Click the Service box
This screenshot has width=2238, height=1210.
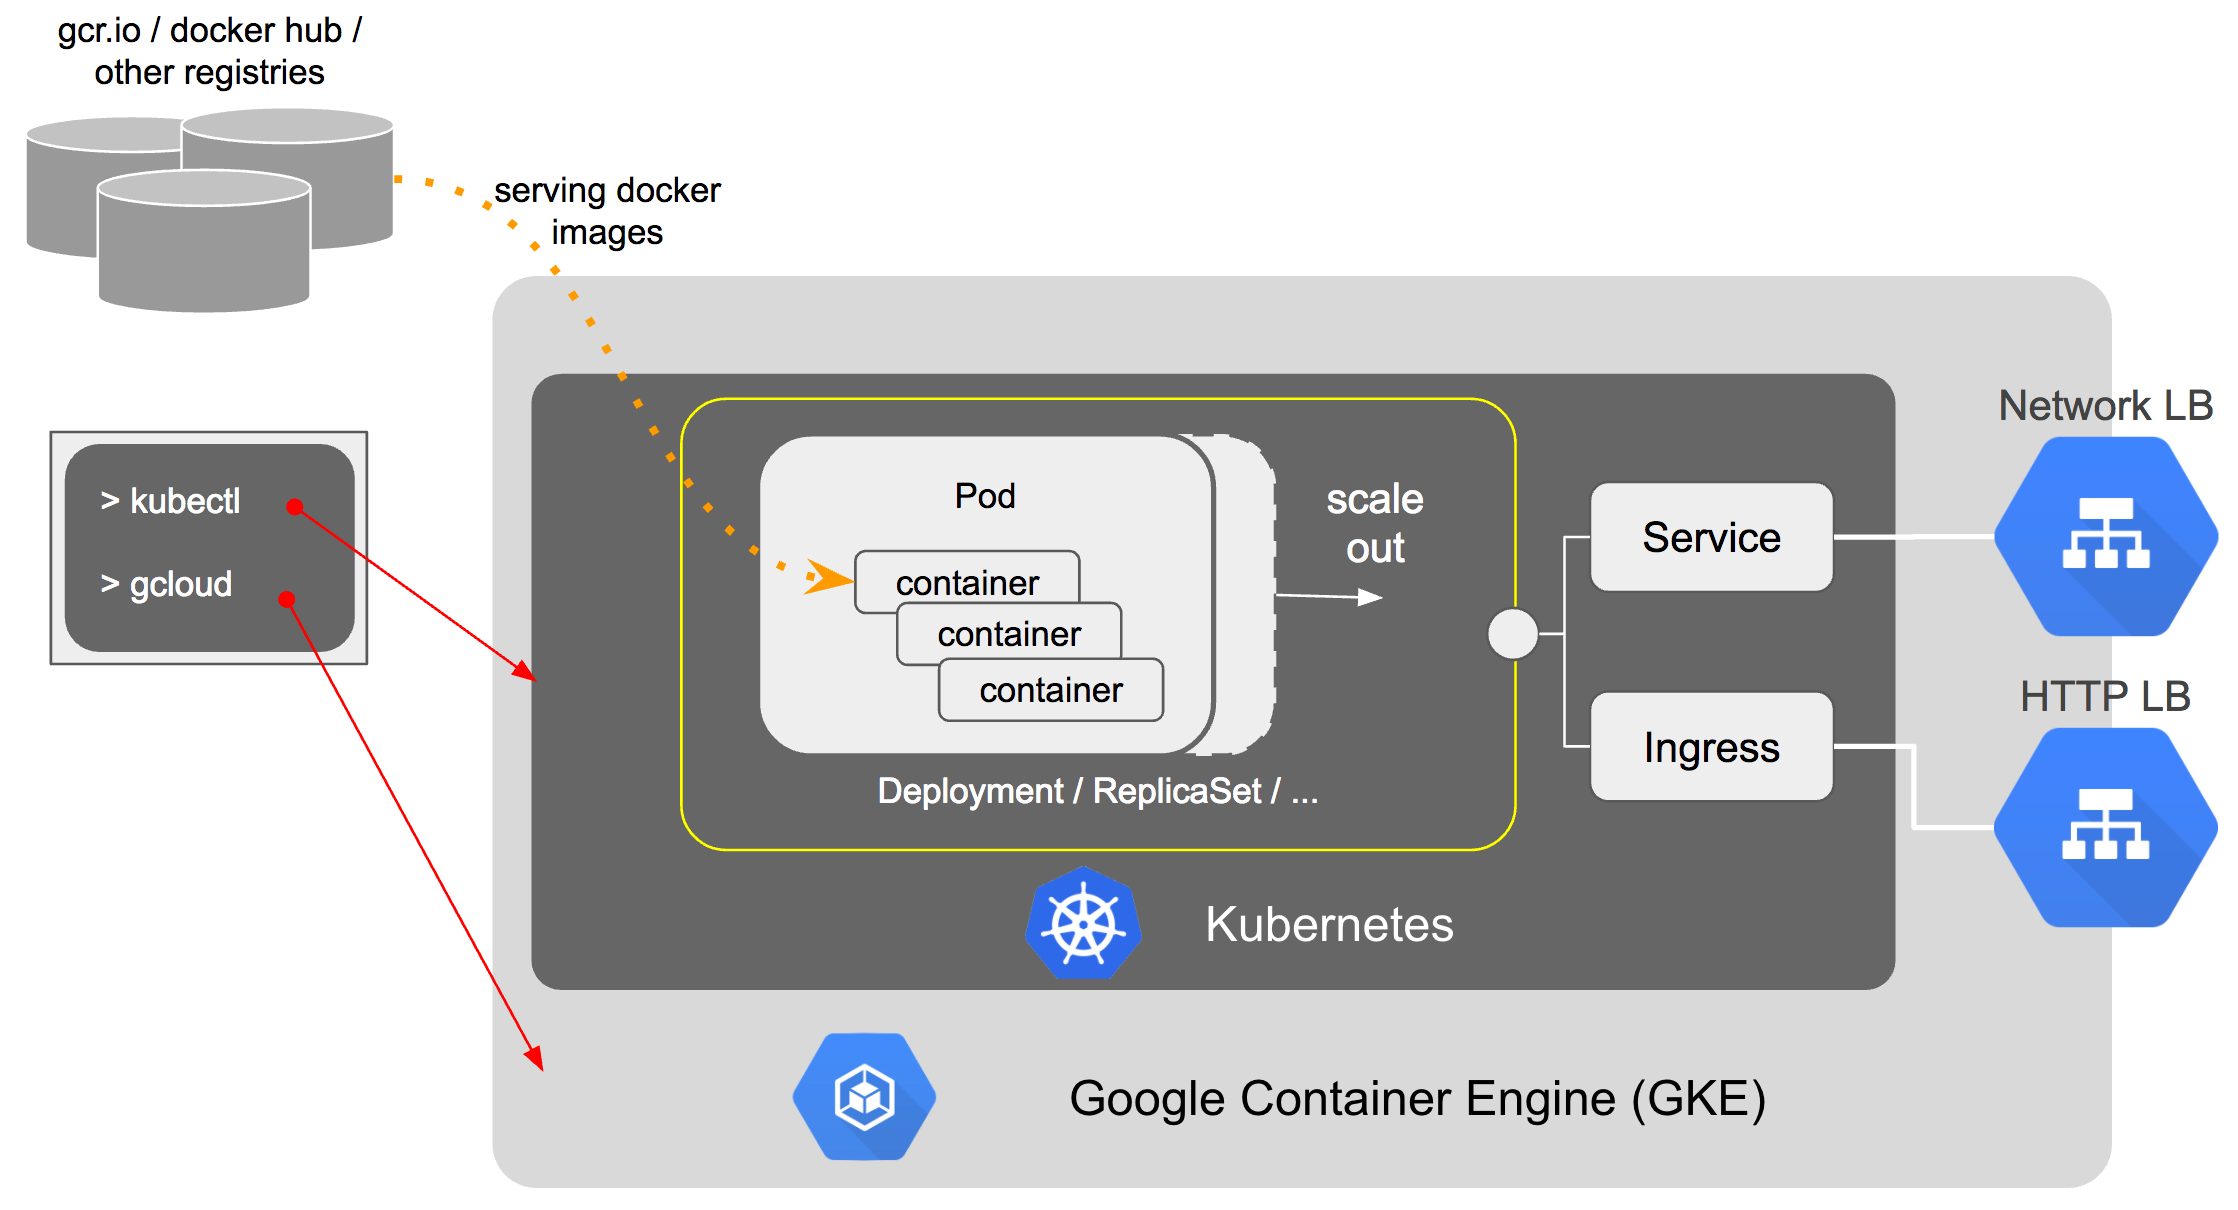click(x=1711, y=538)
